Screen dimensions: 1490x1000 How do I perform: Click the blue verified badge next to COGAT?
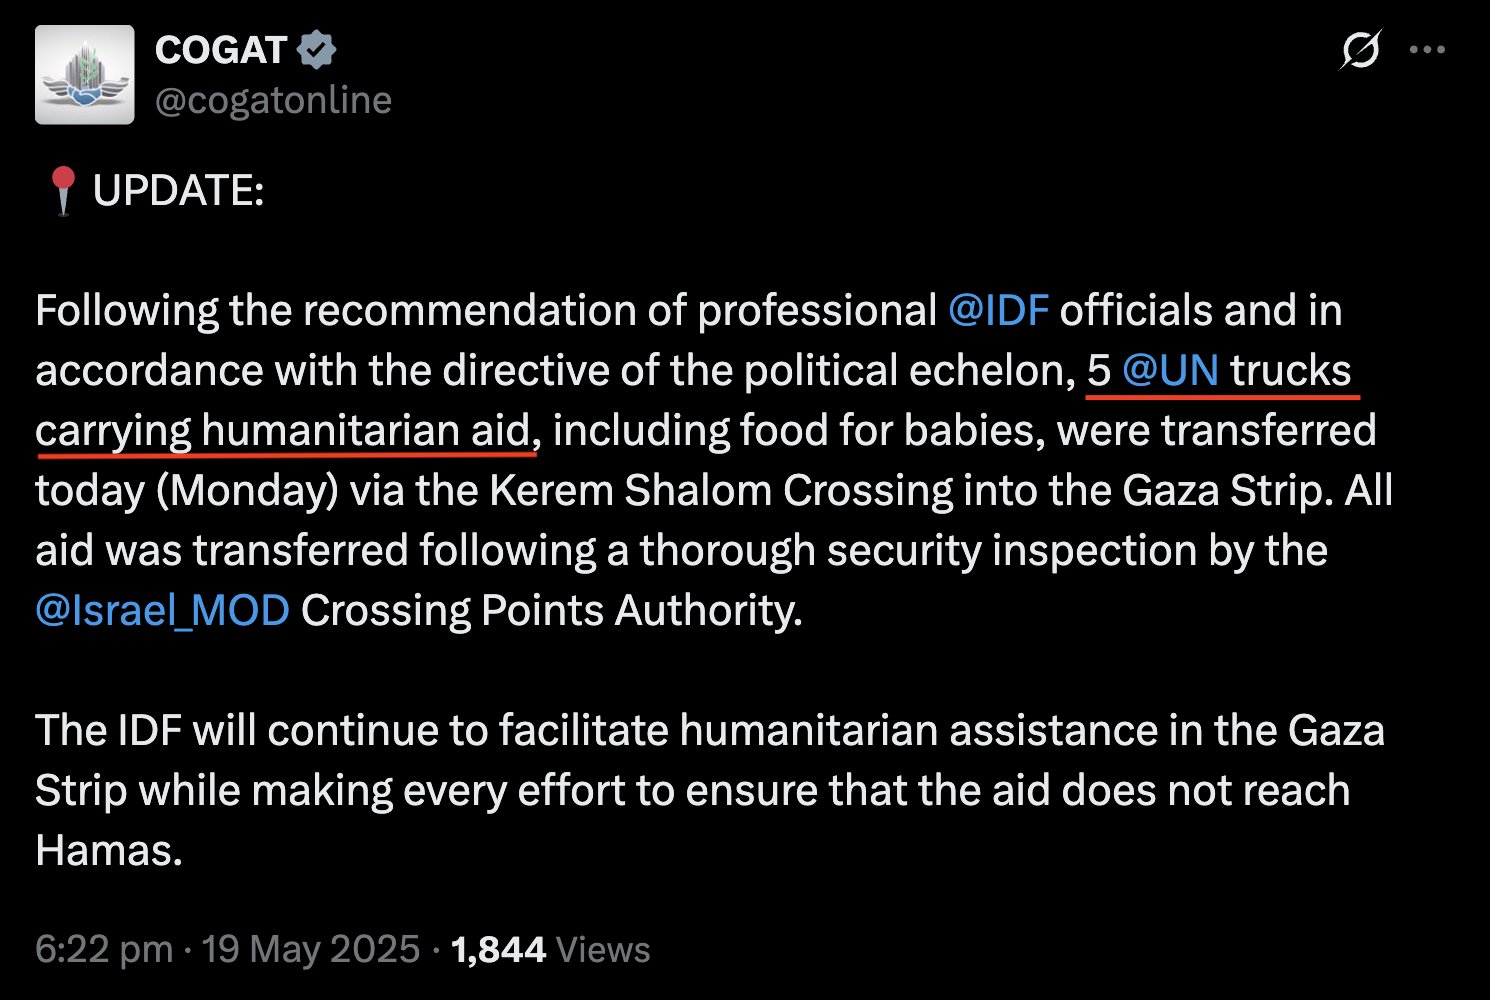(x=316, y=50)
